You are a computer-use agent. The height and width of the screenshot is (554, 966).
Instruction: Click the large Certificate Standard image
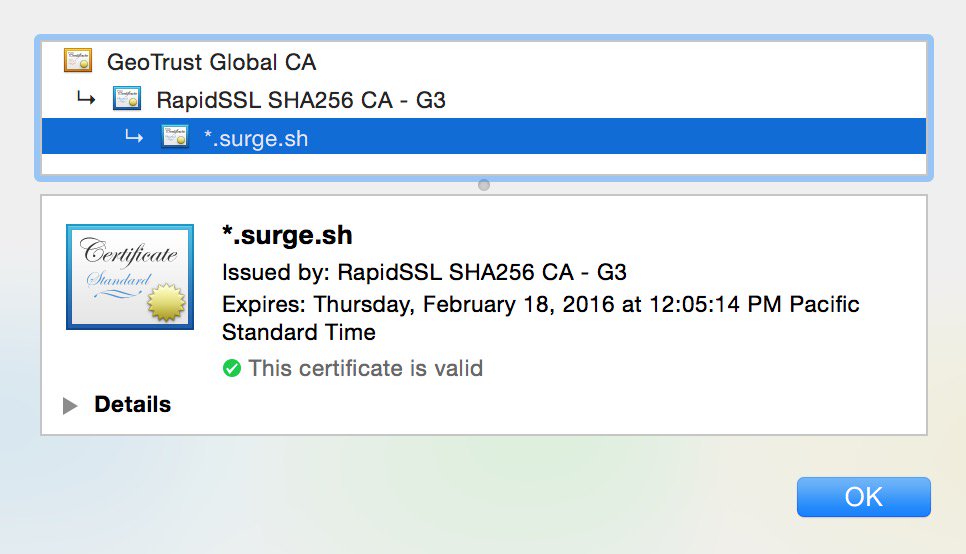130,277
